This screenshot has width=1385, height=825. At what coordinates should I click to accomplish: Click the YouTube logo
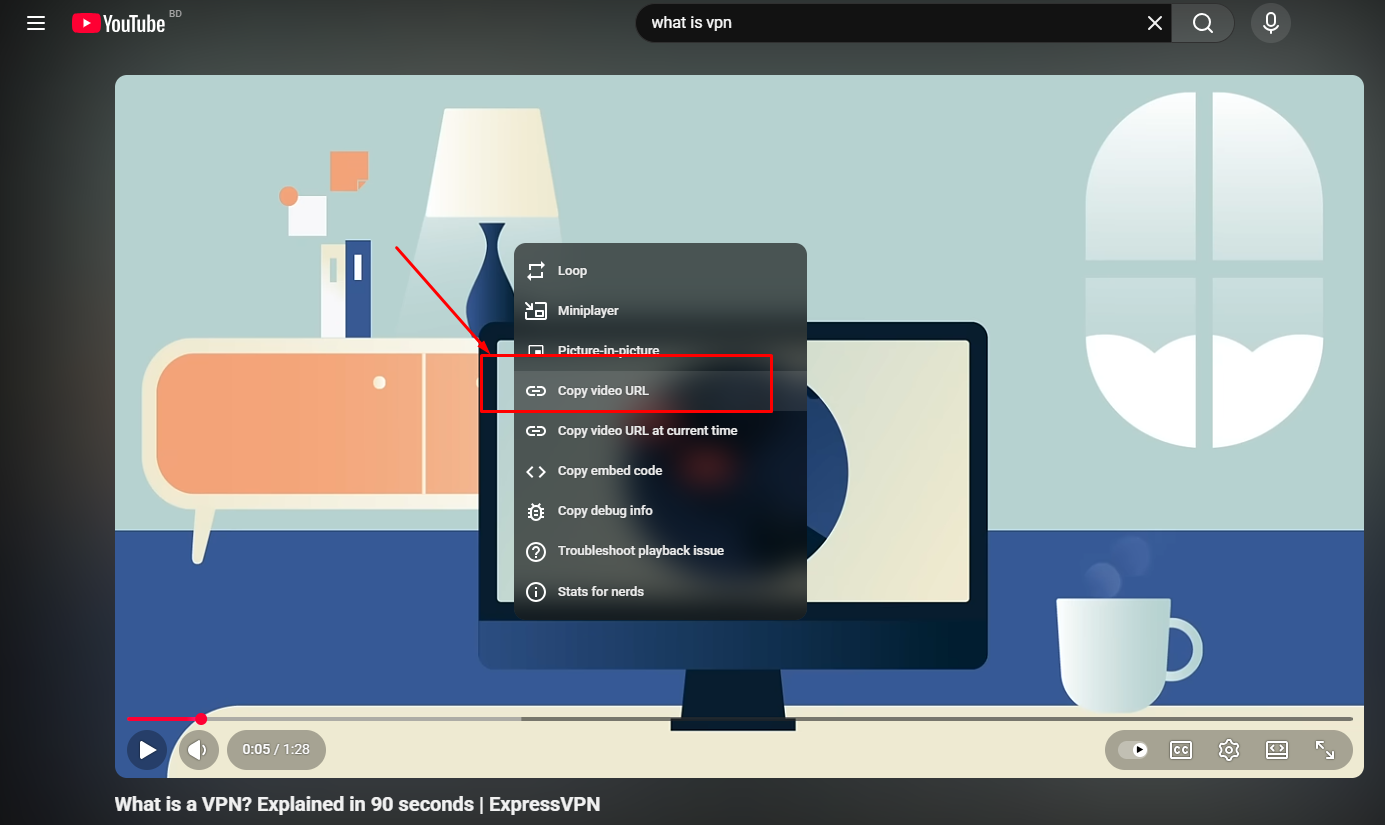point(117,23)
